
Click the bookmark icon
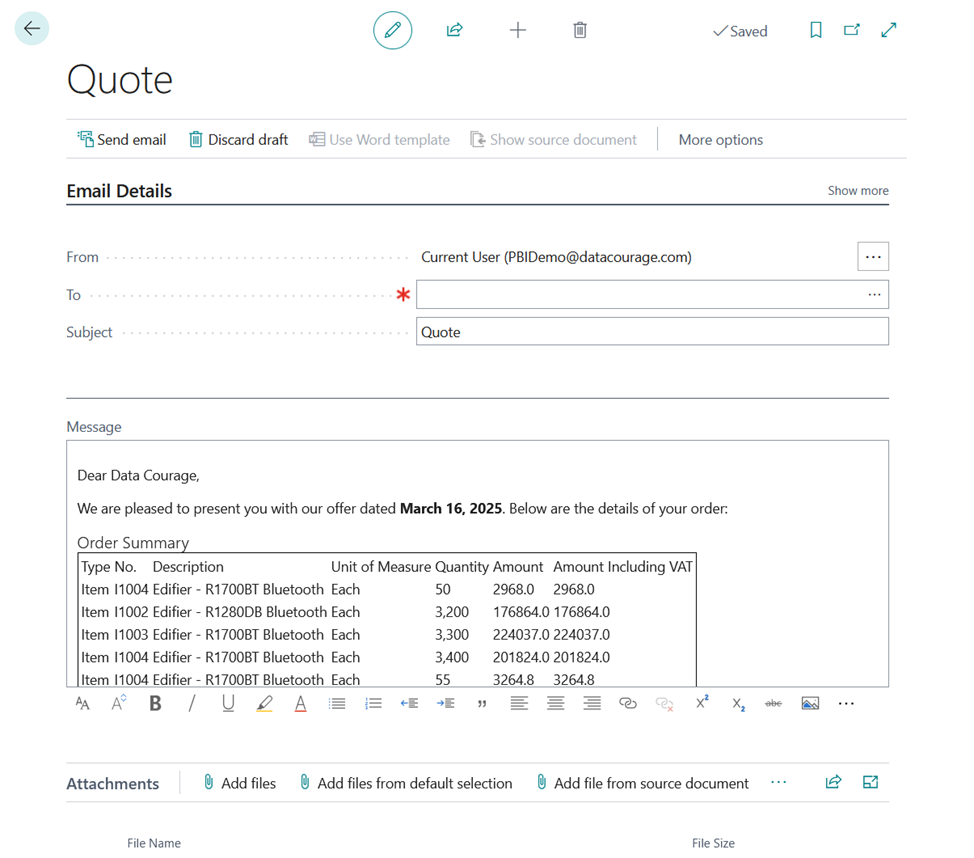[x=816, y=30]
